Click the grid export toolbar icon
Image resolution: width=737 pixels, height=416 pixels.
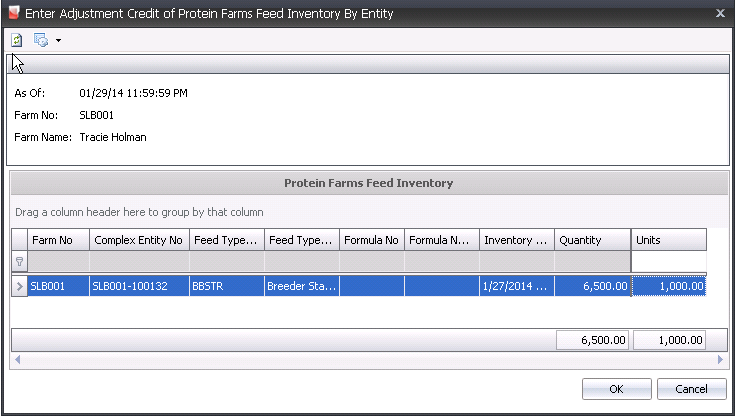41,40
